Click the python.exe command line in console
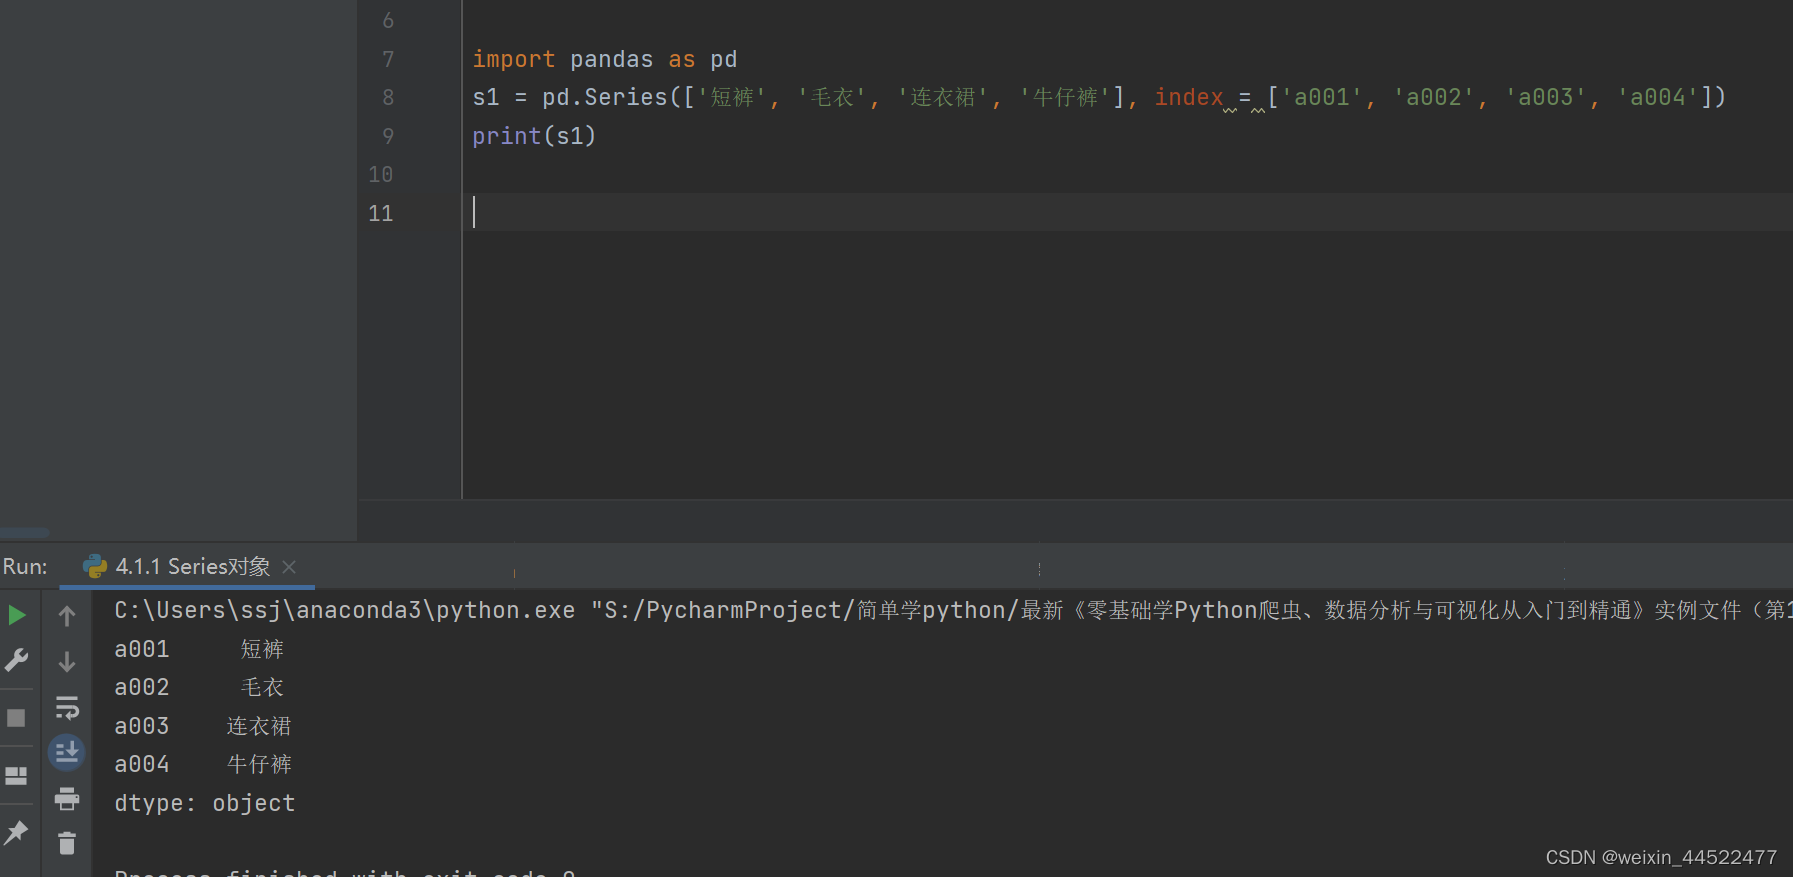 pos(952,611)
